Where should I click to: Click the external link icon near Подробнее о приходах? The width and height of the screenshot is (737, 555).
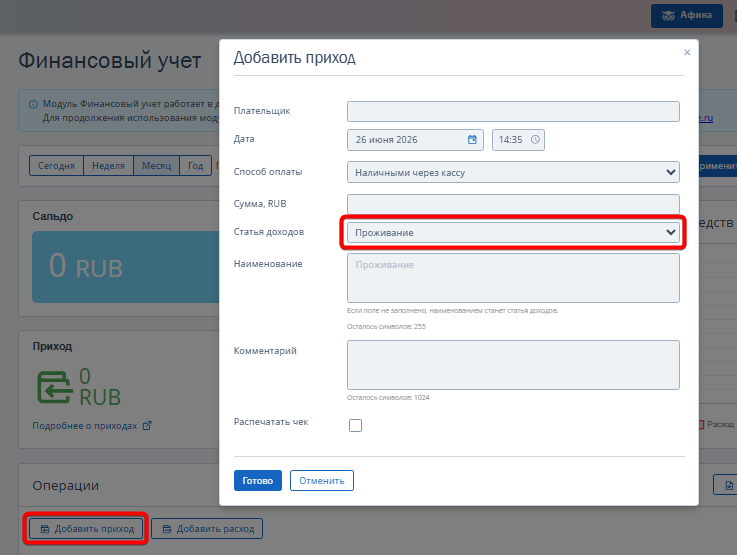click(147, 425)
